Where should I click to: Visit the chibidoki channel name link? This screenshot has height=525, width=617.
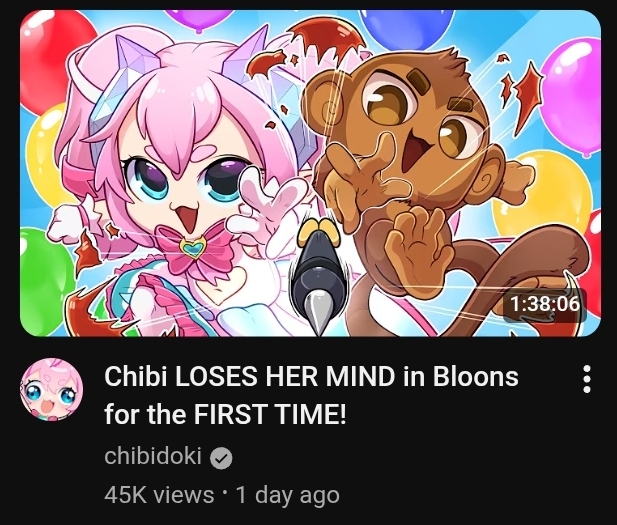point(153,456)
